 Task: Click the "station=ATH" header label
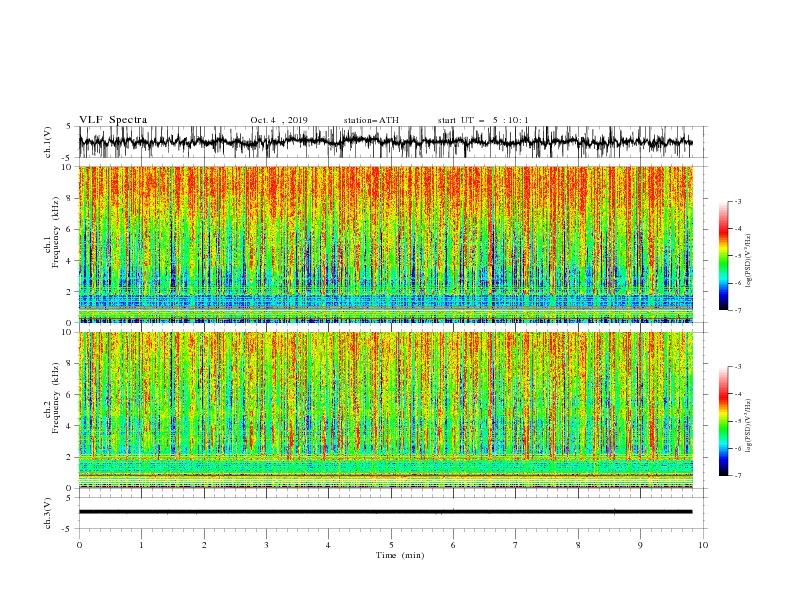[371, 120]
